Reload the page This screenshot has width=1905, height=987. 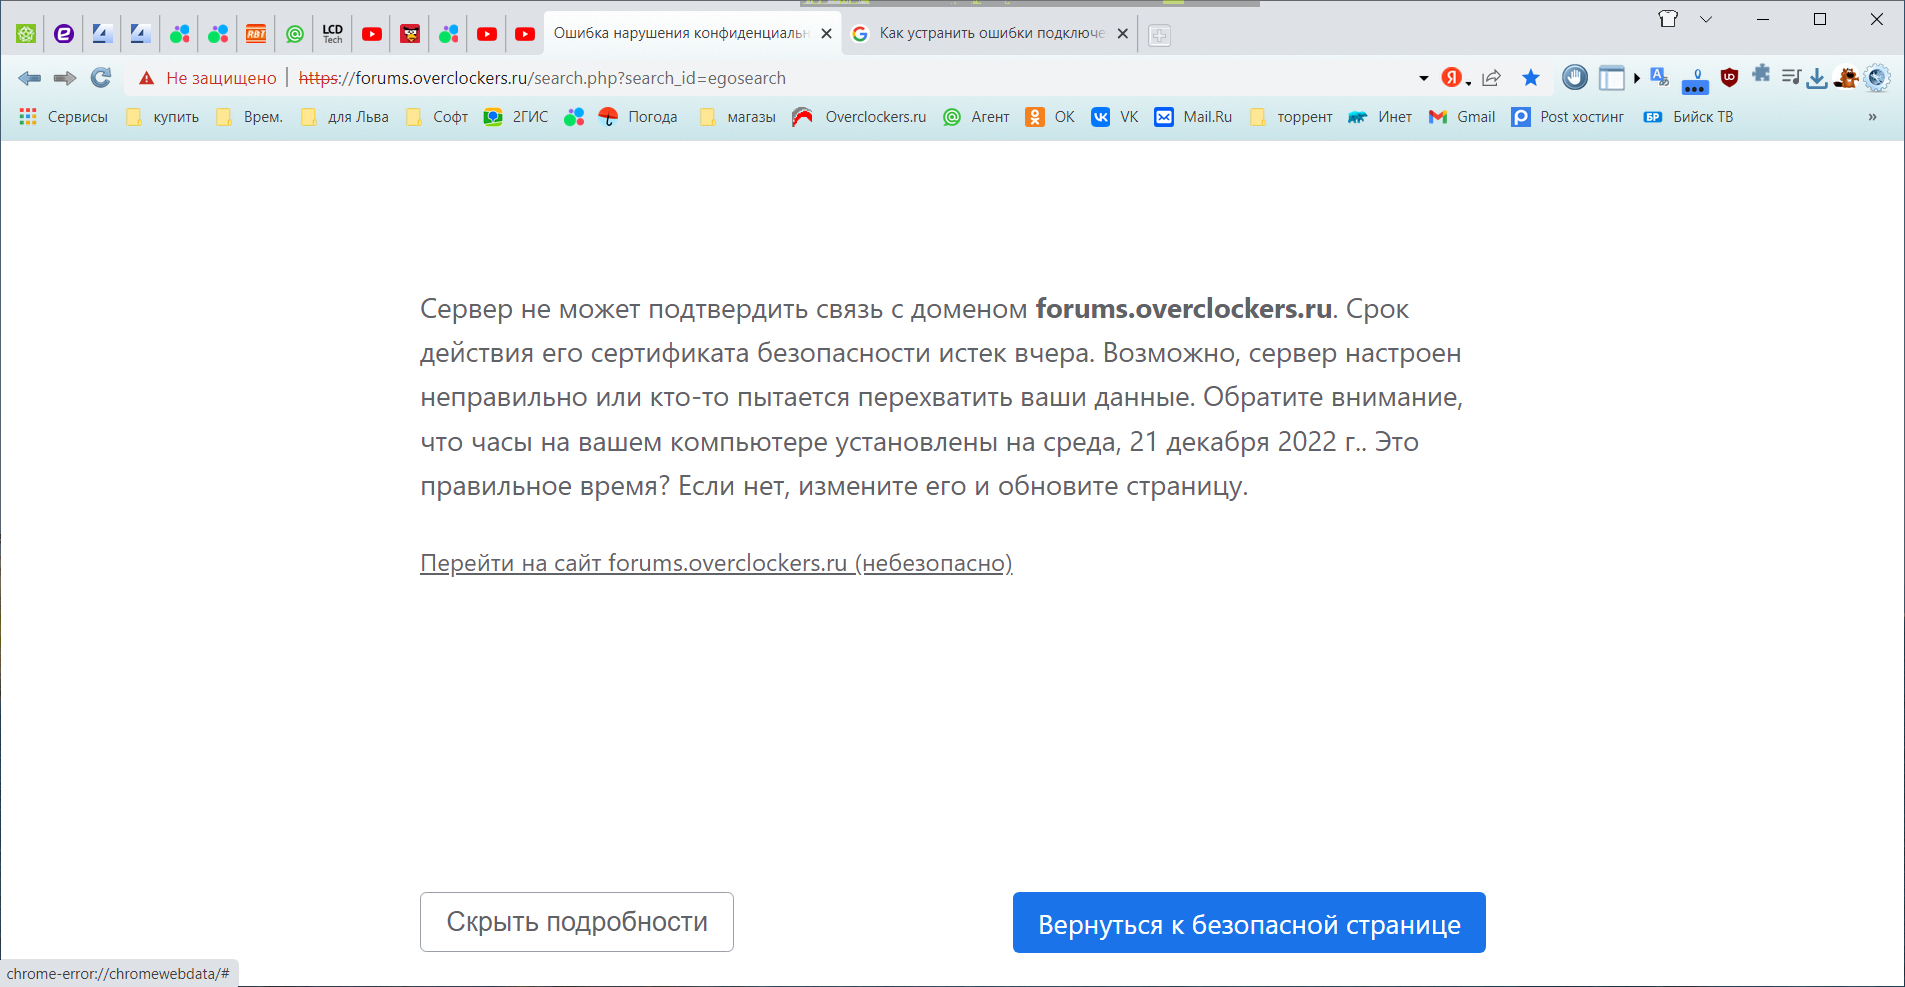coord(101,78)
